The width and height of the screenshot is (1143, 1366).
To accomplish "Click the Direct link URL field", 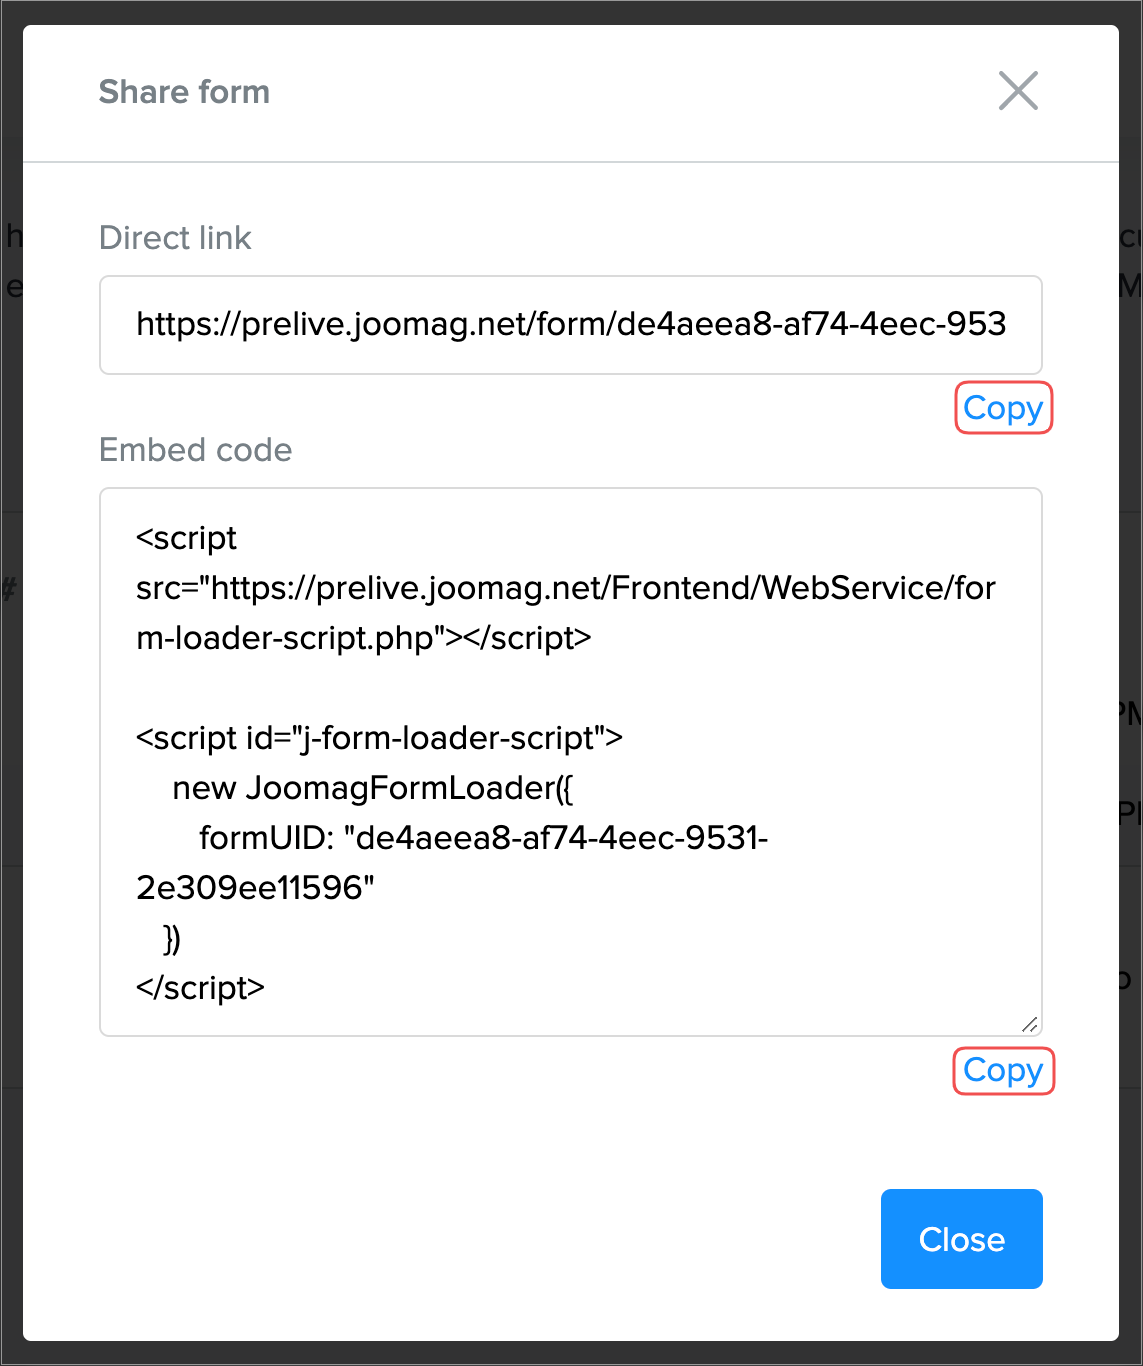I will point(570,325).
